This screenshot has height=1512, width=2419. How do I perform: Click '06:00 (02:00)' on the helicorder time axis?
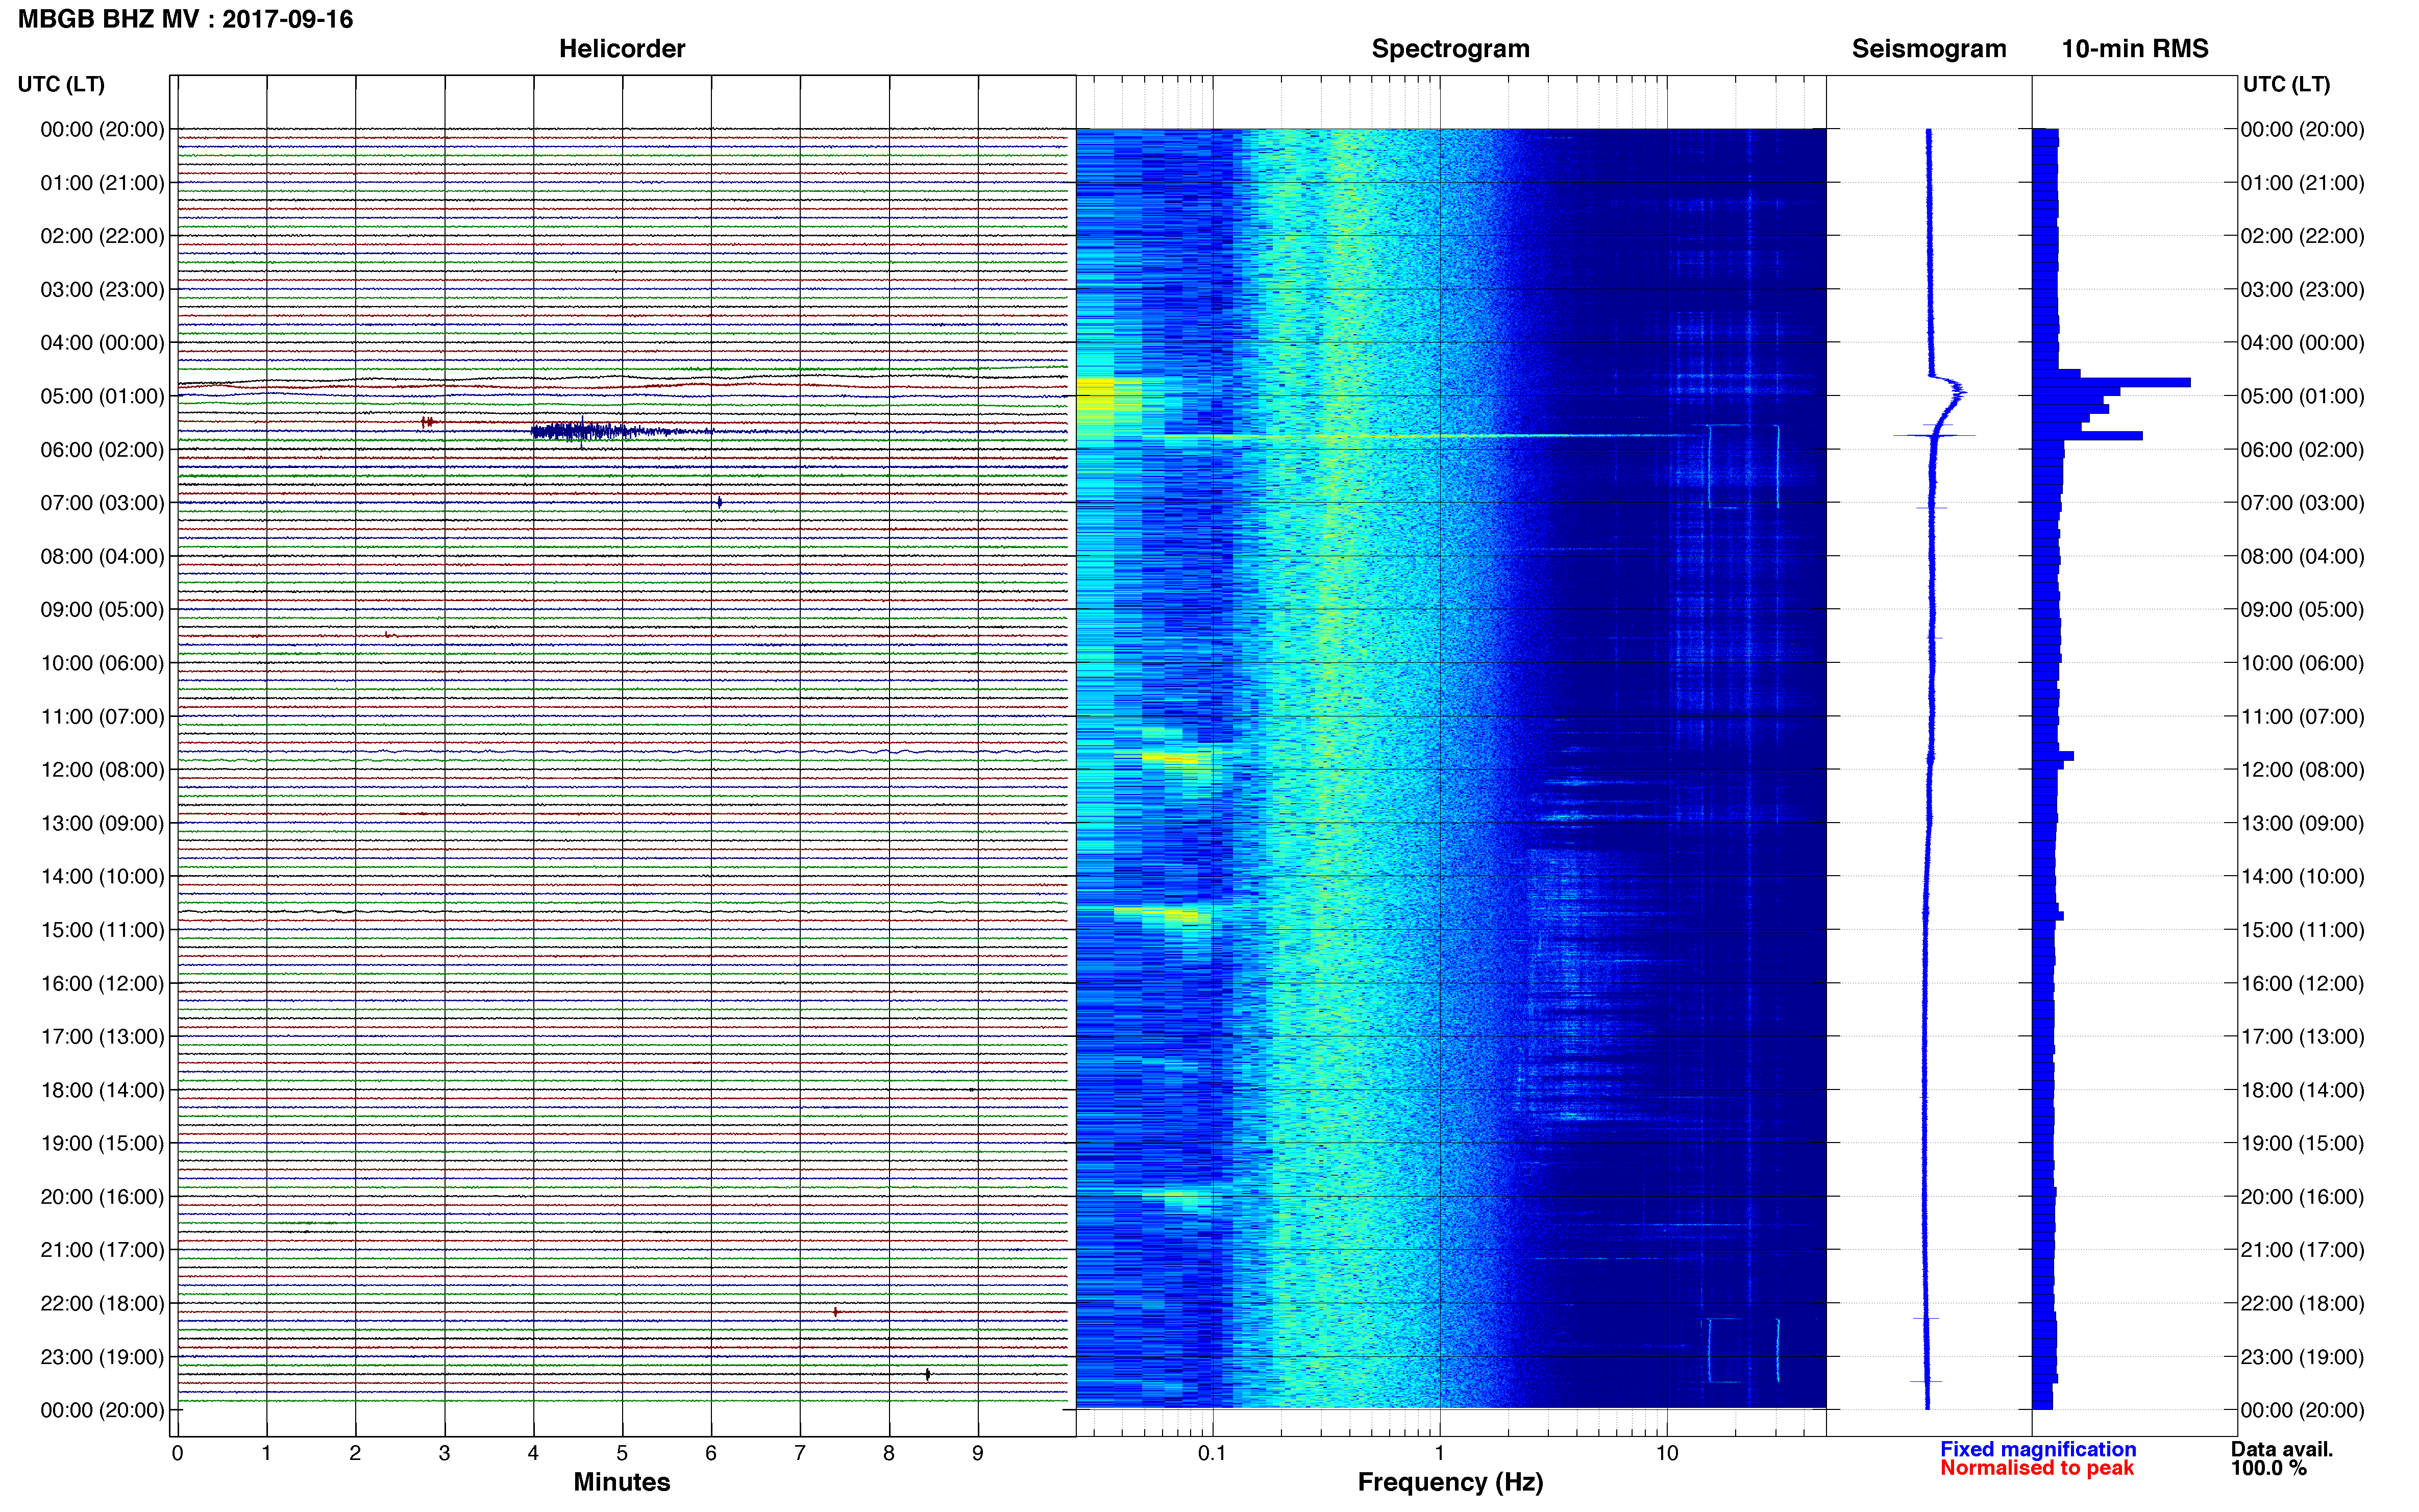point(102,450)
